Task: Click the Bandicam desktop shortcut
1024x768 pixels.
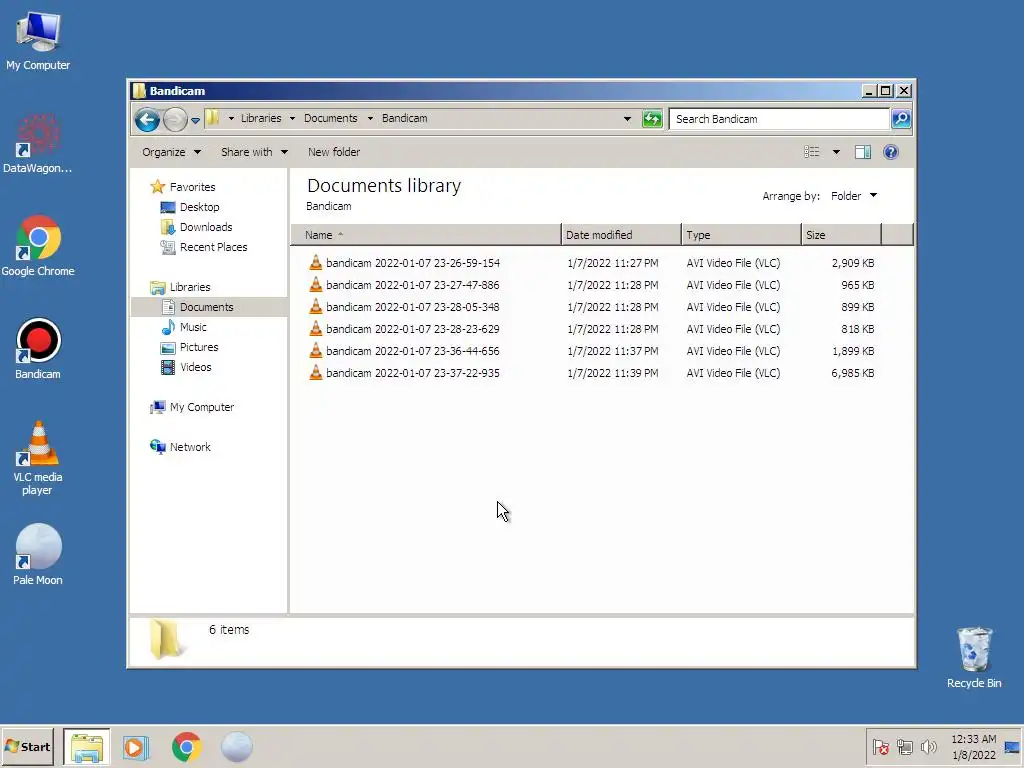Action: click(x=38, y=349)
